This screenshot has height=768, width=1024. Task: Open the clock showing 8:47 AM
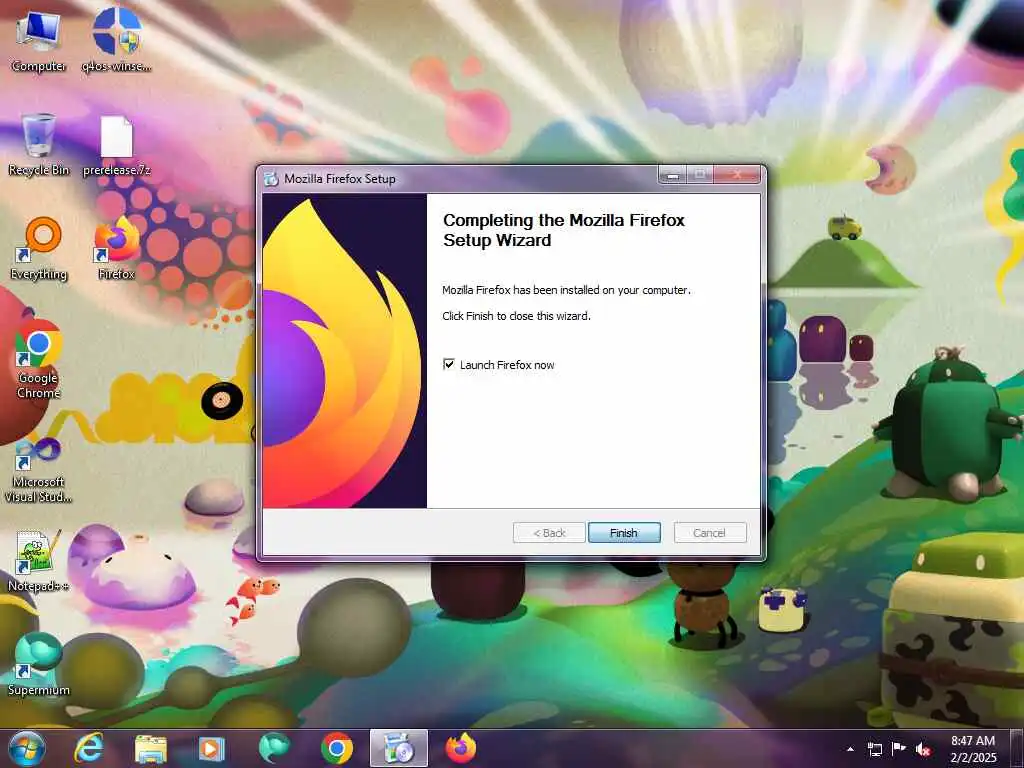[x=973, y=749]
